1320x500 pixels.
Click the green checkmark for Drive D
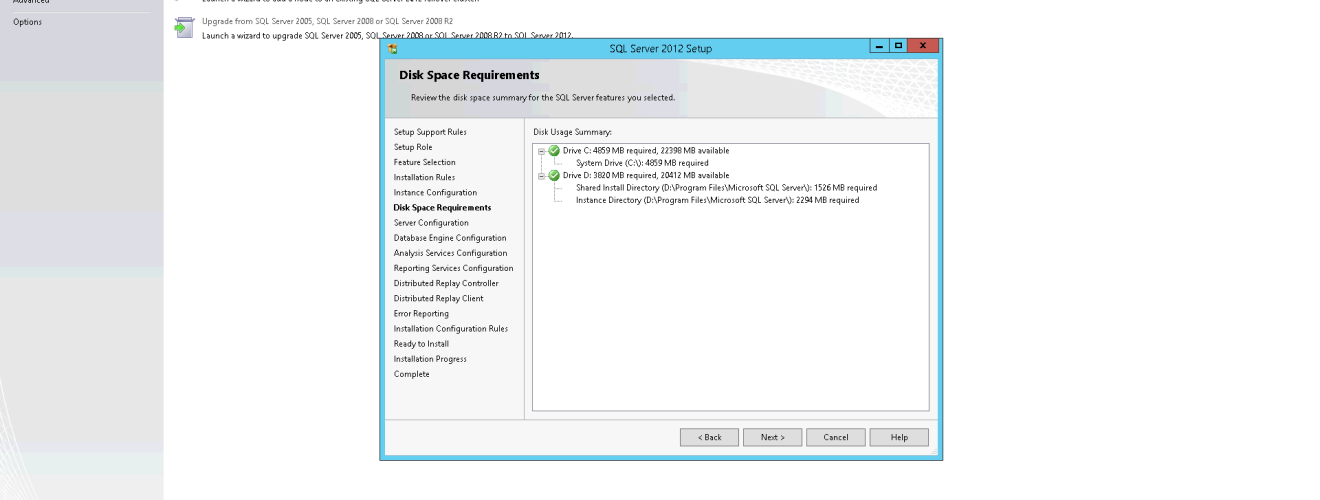coord(554,176)
